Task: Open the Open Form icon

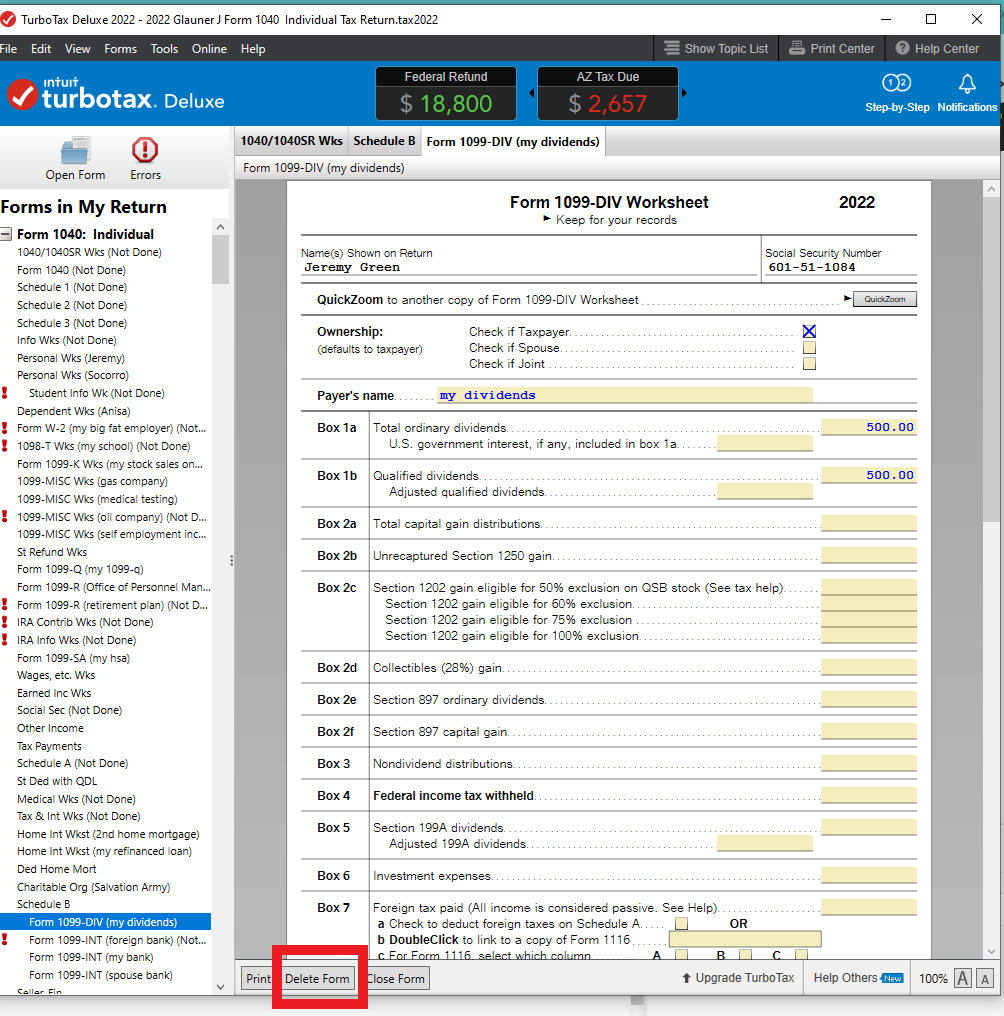Action: 75,159
